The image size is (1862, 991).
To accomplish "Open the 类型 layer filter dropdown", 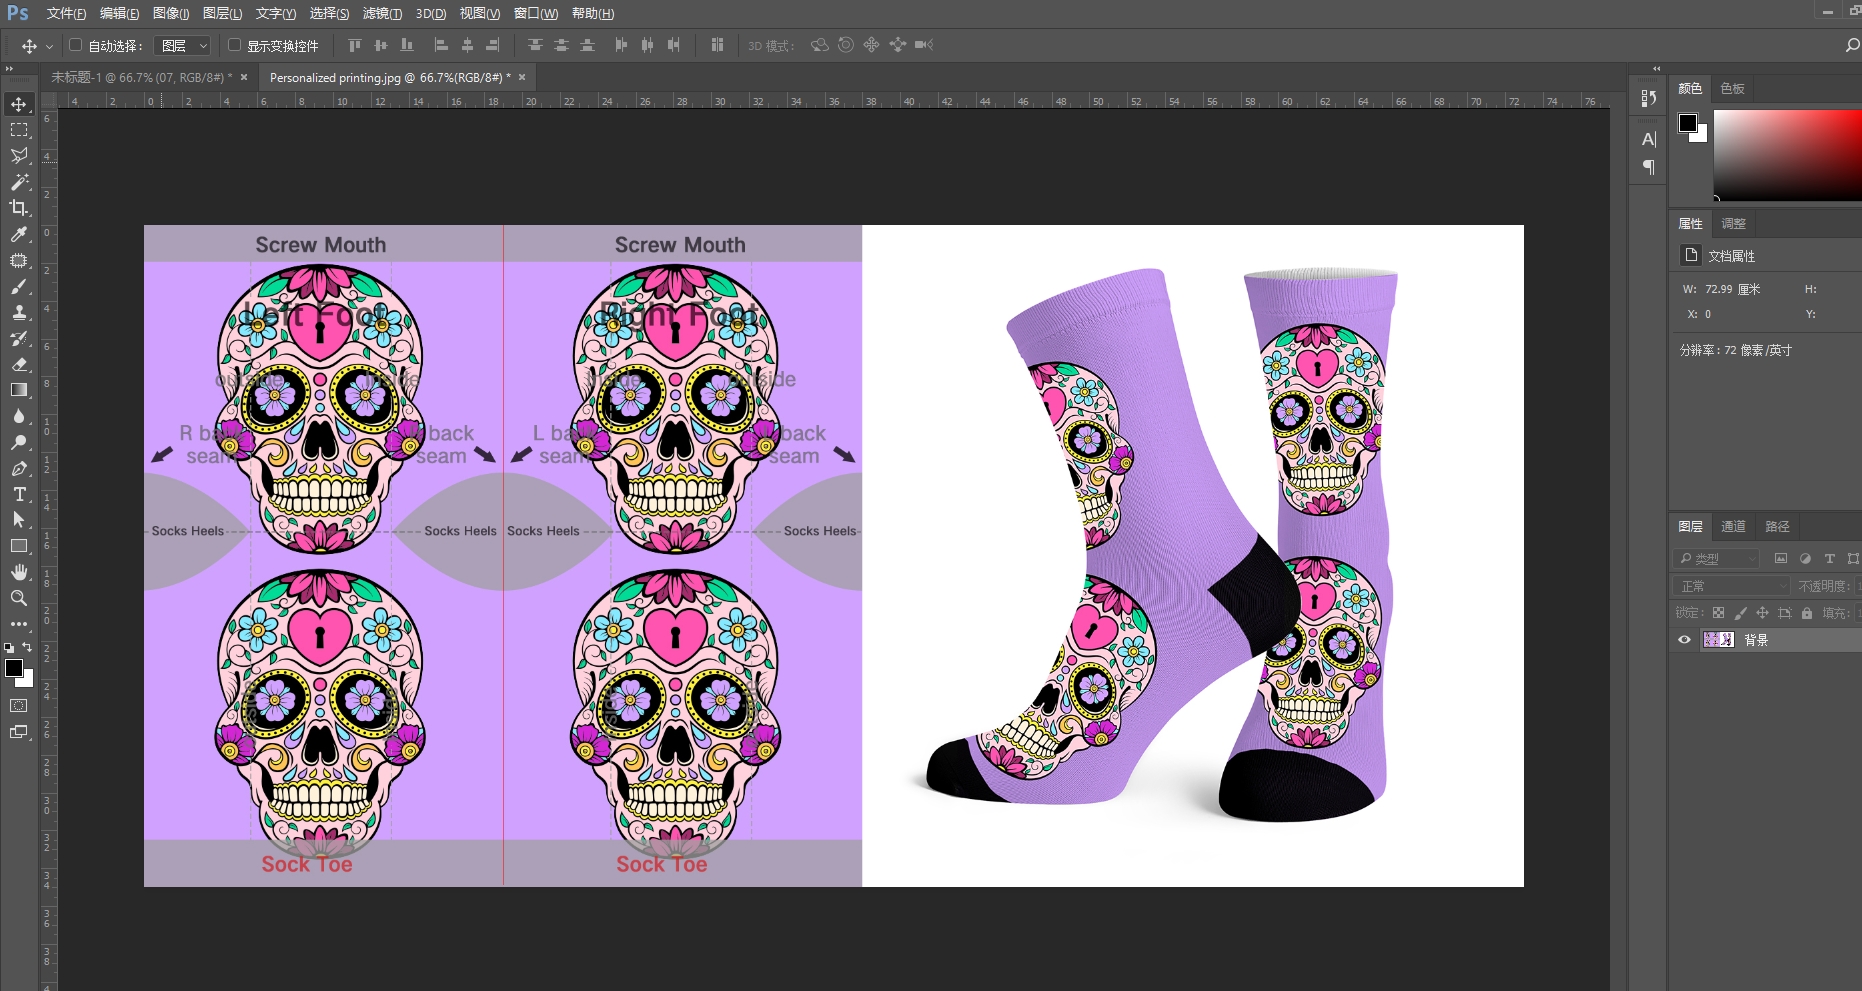I will tap(1716, 558).
